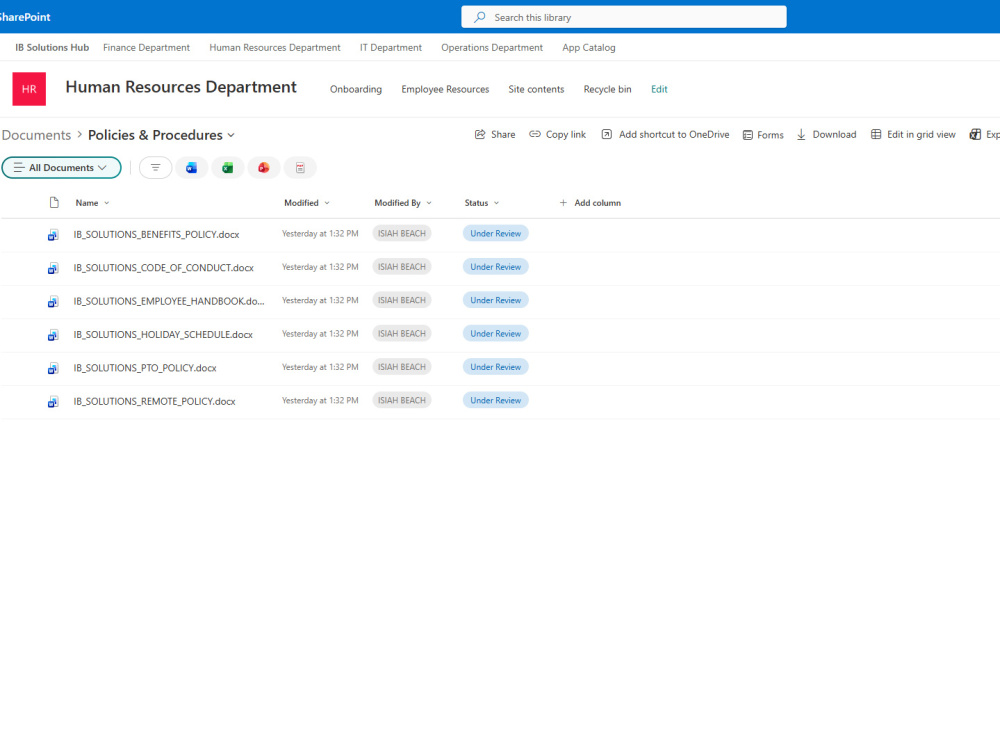Image resolution: width=1000 pixels, height=751 pixels.
Task: Go to Employee Resources navigation item
Action: click(445, 89)
